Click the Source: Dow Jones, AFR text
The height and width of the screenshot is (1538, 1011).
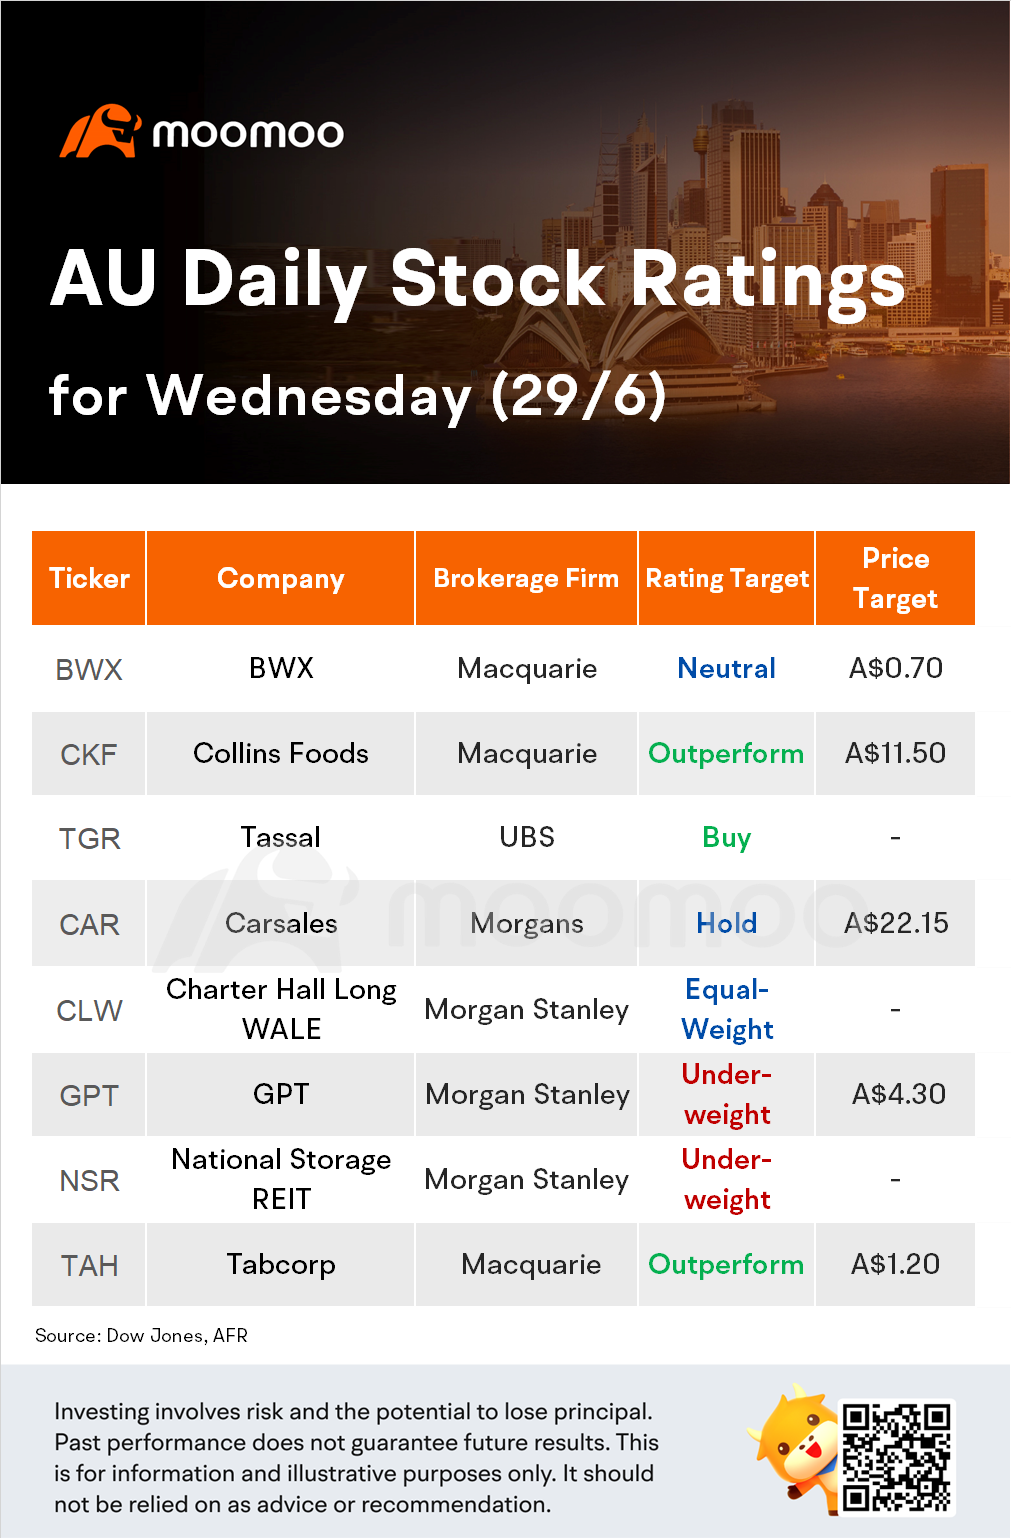coord(141,1336)
